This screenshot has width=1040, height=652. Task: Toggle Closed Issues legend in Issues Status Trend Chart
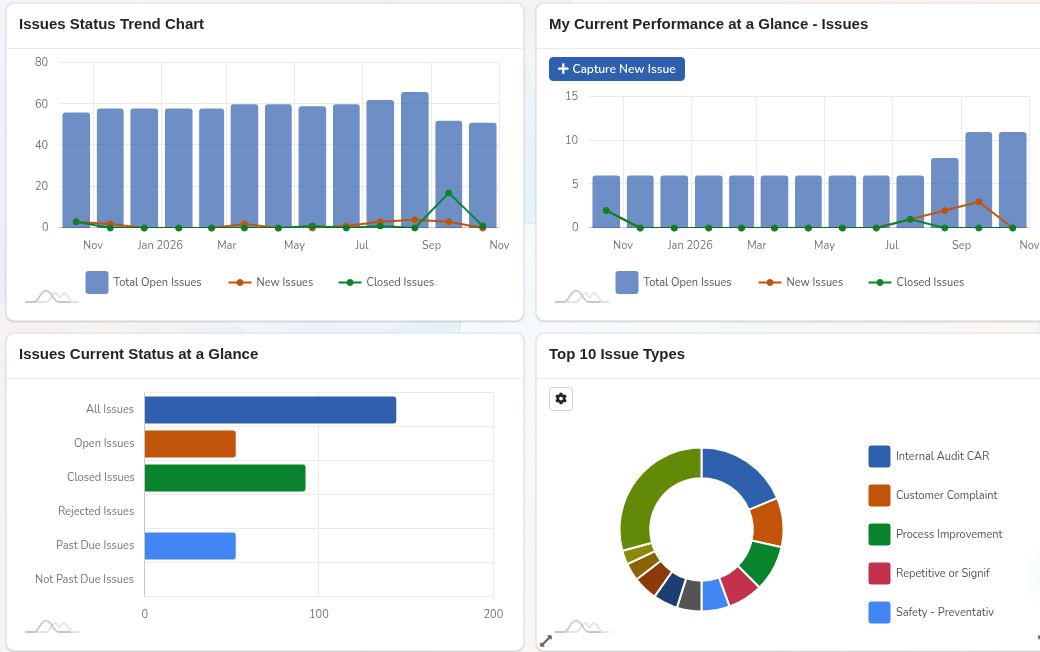[386, 282]
